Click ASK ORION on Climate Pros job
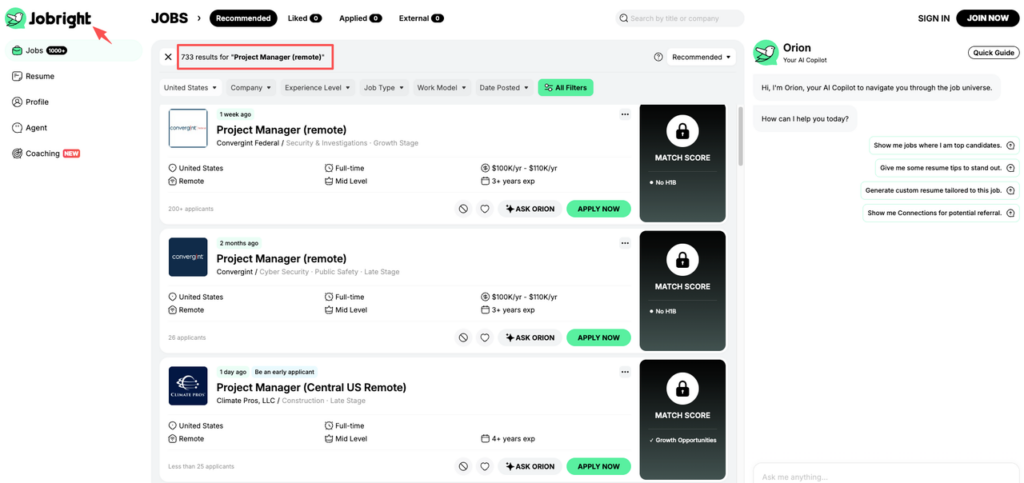The width and height of the screenshot is (1024, 483). pos(530,467)
